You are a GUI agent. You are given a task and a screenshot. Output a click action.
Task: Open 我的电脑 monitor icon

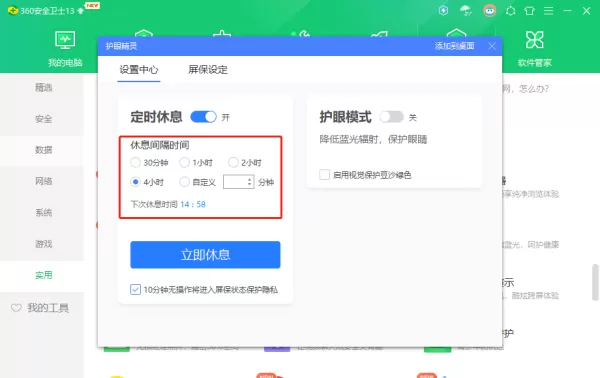65,40
